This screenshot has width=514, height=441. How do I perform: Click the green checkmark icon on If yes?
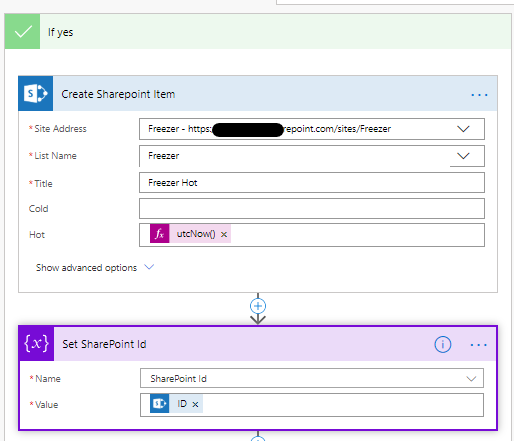pyautogui.click(x=22, y=32)
